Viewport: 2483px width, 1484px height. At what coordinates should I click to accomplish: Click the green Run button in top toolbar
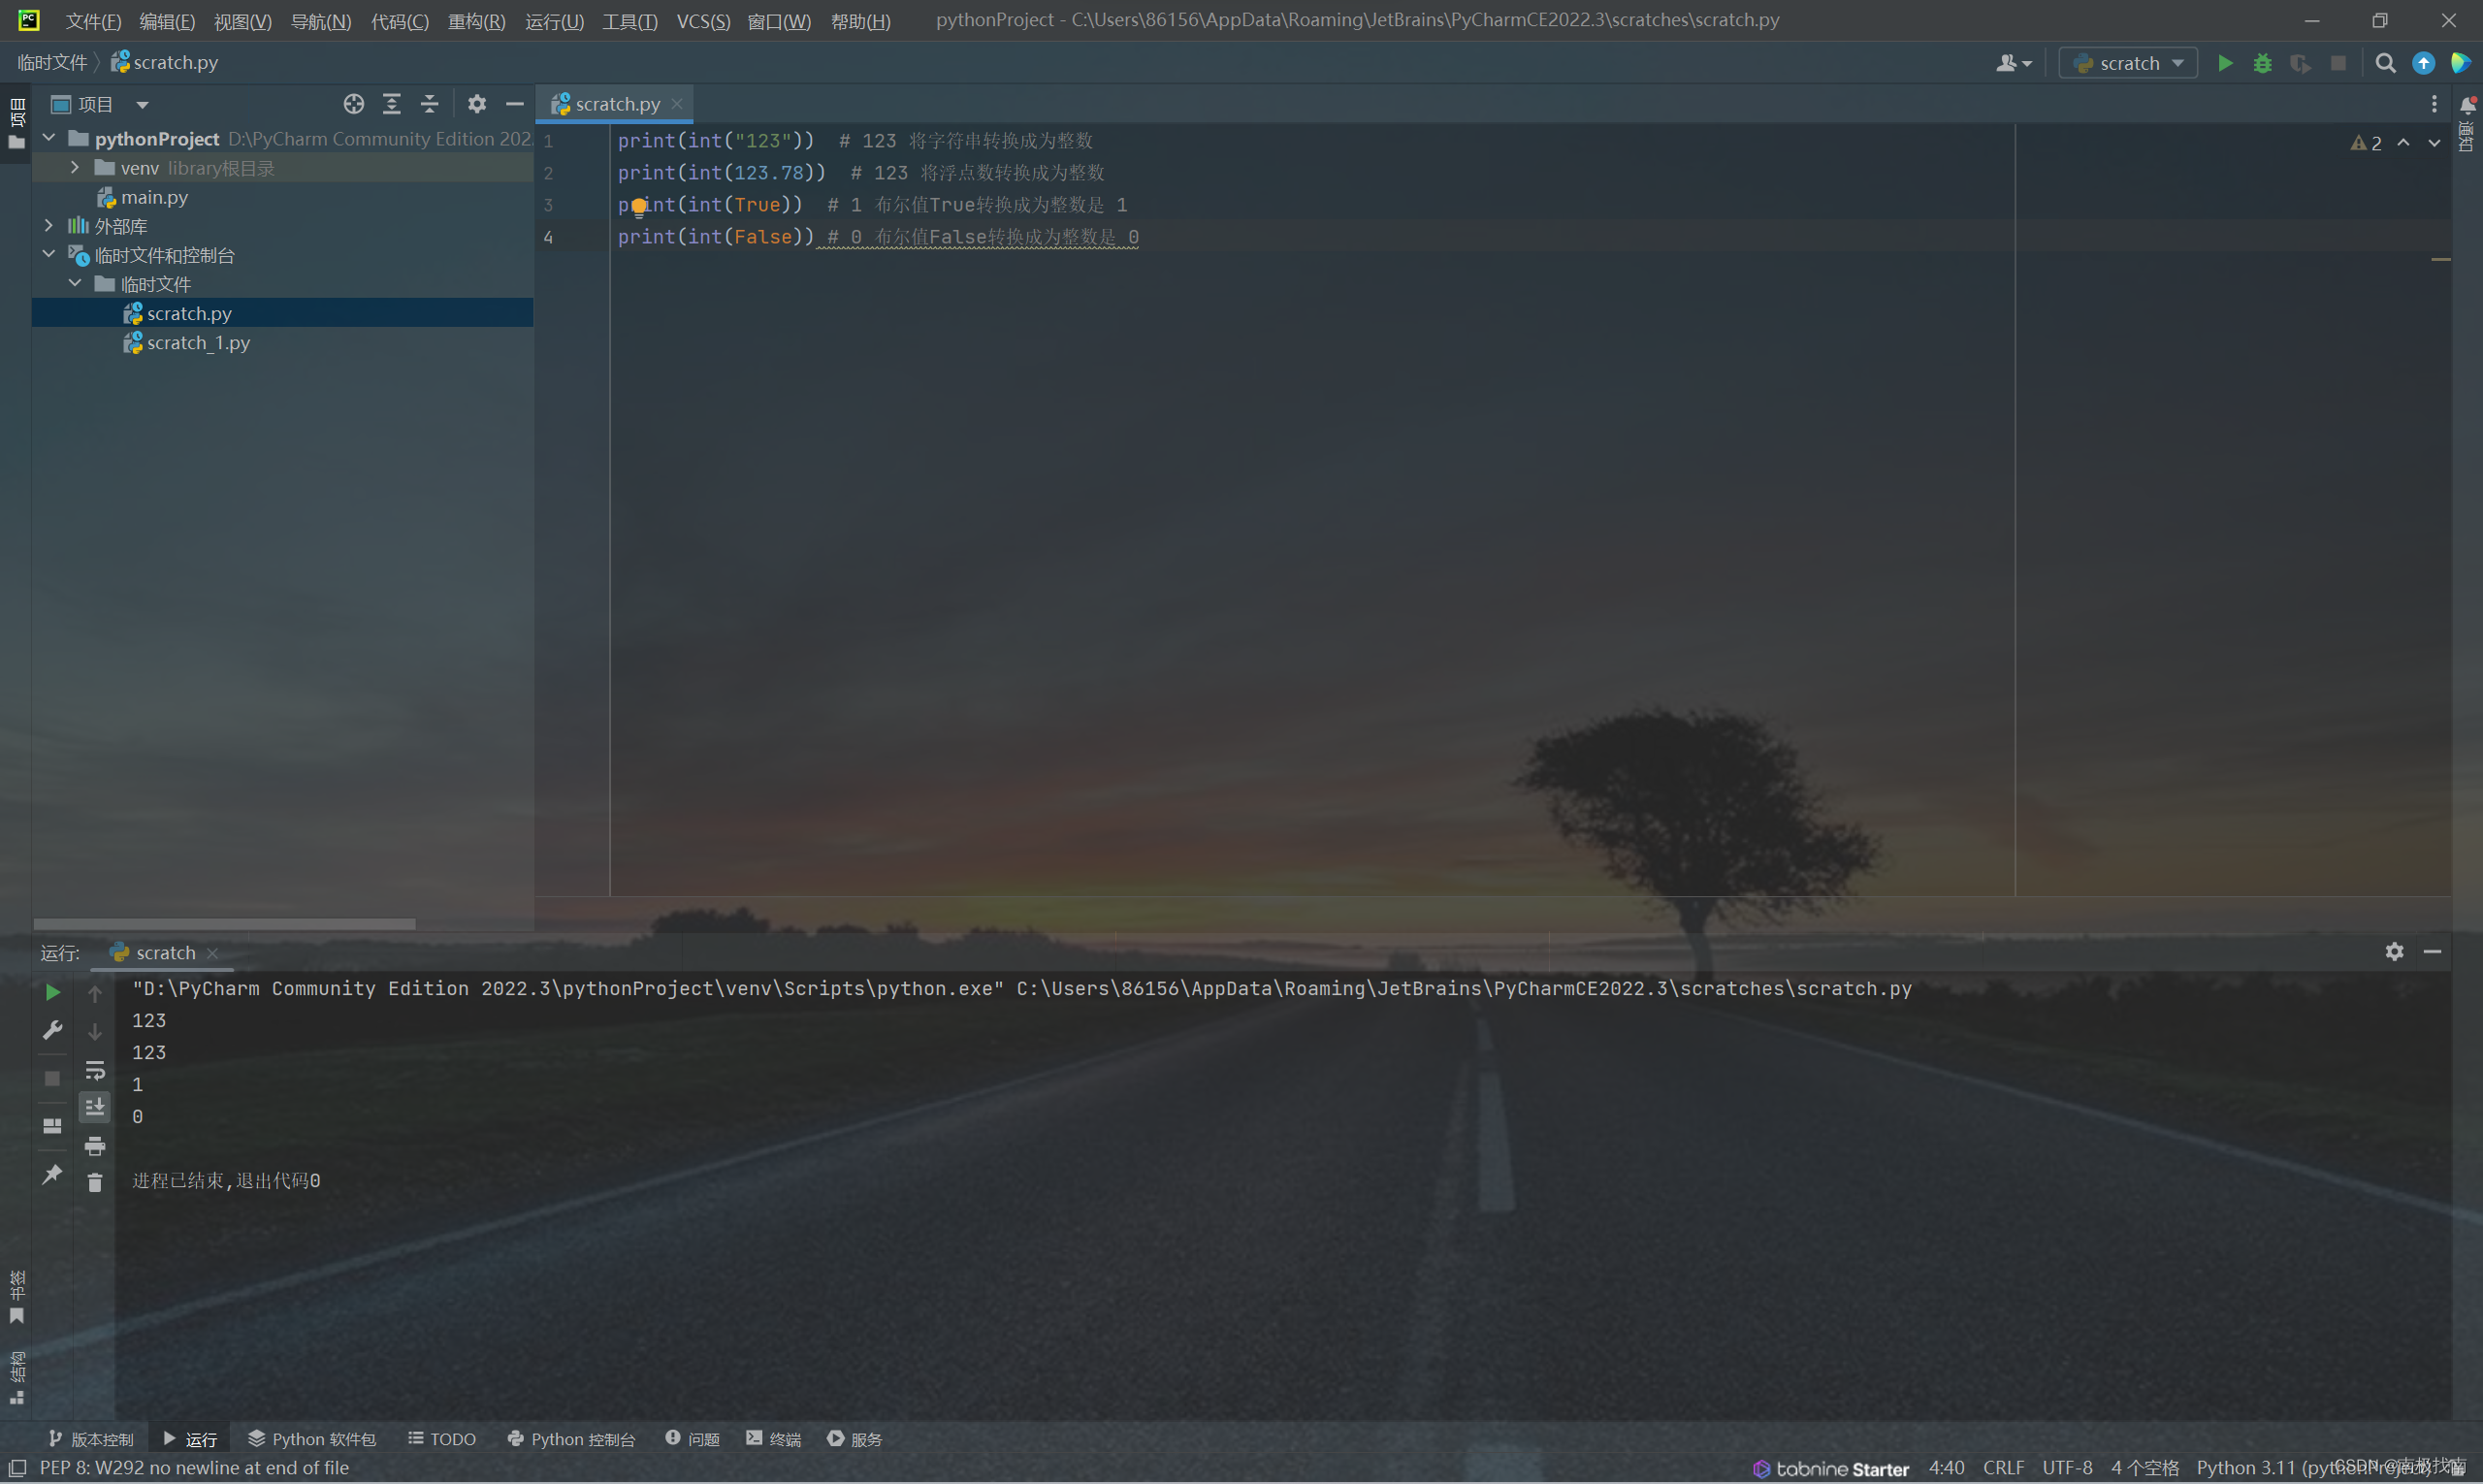2224,63
